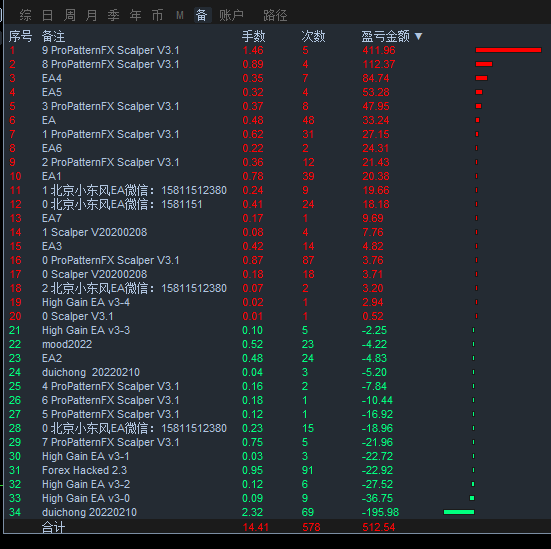Switch to the 综 summary tab
Screen dimensions: 551x549
pyautogui.click(x=26, y=15)
